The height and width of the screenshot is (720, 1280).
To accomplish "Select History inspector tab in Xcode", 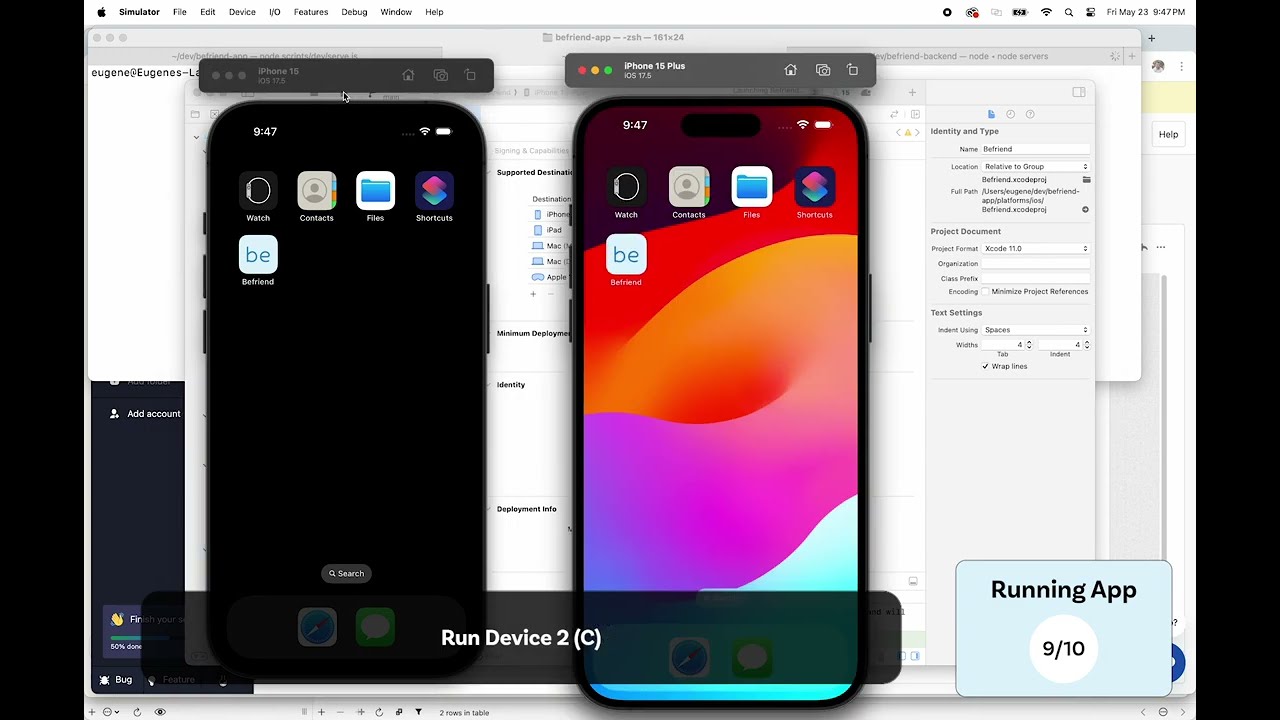I will pyautogui.click(x=1010, y=114).
